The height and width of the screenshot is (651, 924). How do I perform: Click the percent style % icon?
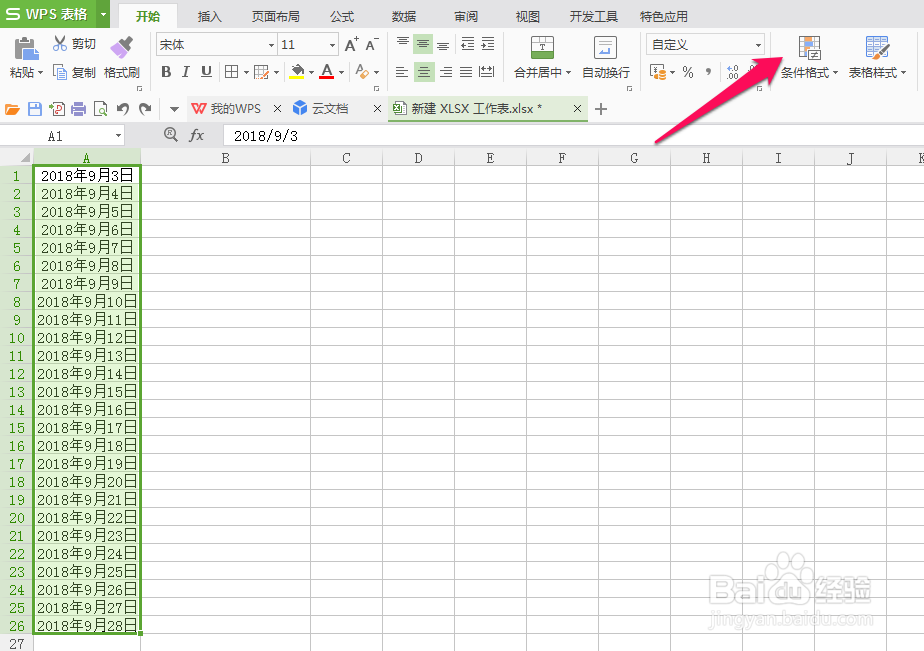[x=686, y=72]
